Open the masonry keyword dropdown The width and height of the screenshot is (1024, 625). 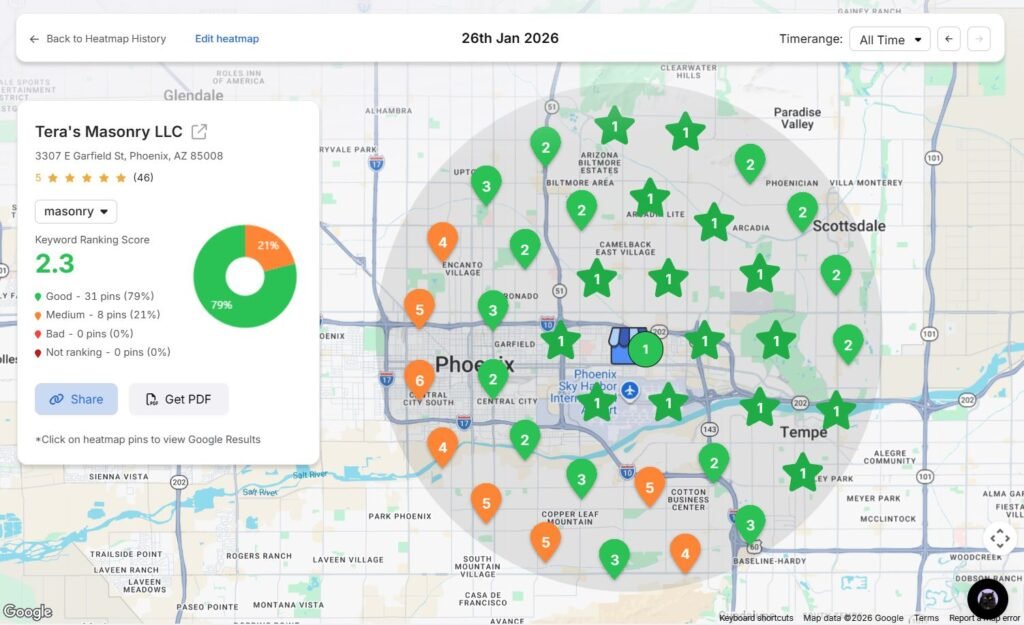[x=76, y=211]
